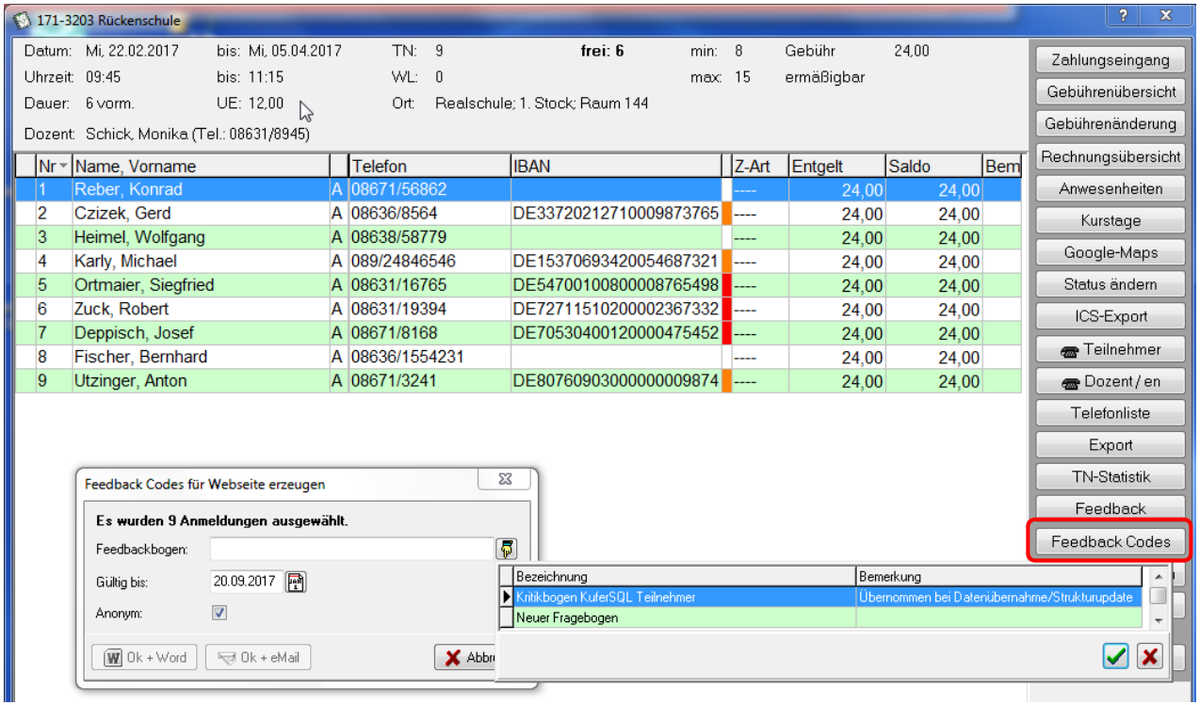1200x705 pixels.
Task: Click the orange status marker in Czizek, Gerd's row
Action: (x=727, y=213)
